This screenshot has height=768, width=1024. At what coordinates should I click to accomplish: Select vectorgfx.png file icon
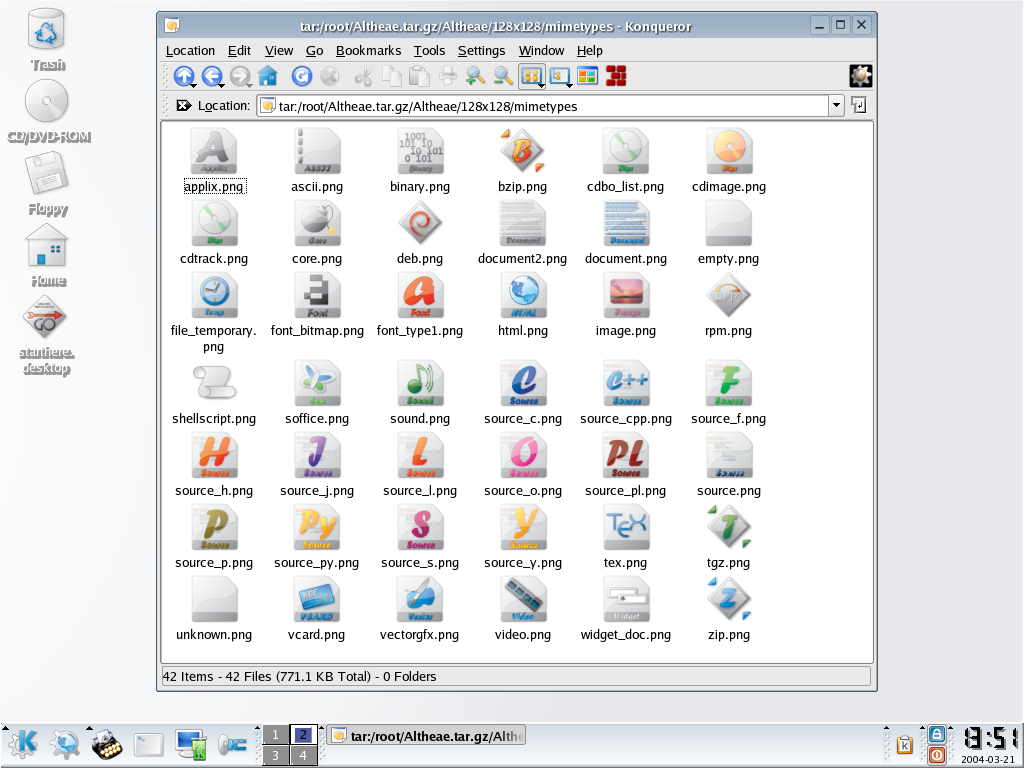coord(420,599)
